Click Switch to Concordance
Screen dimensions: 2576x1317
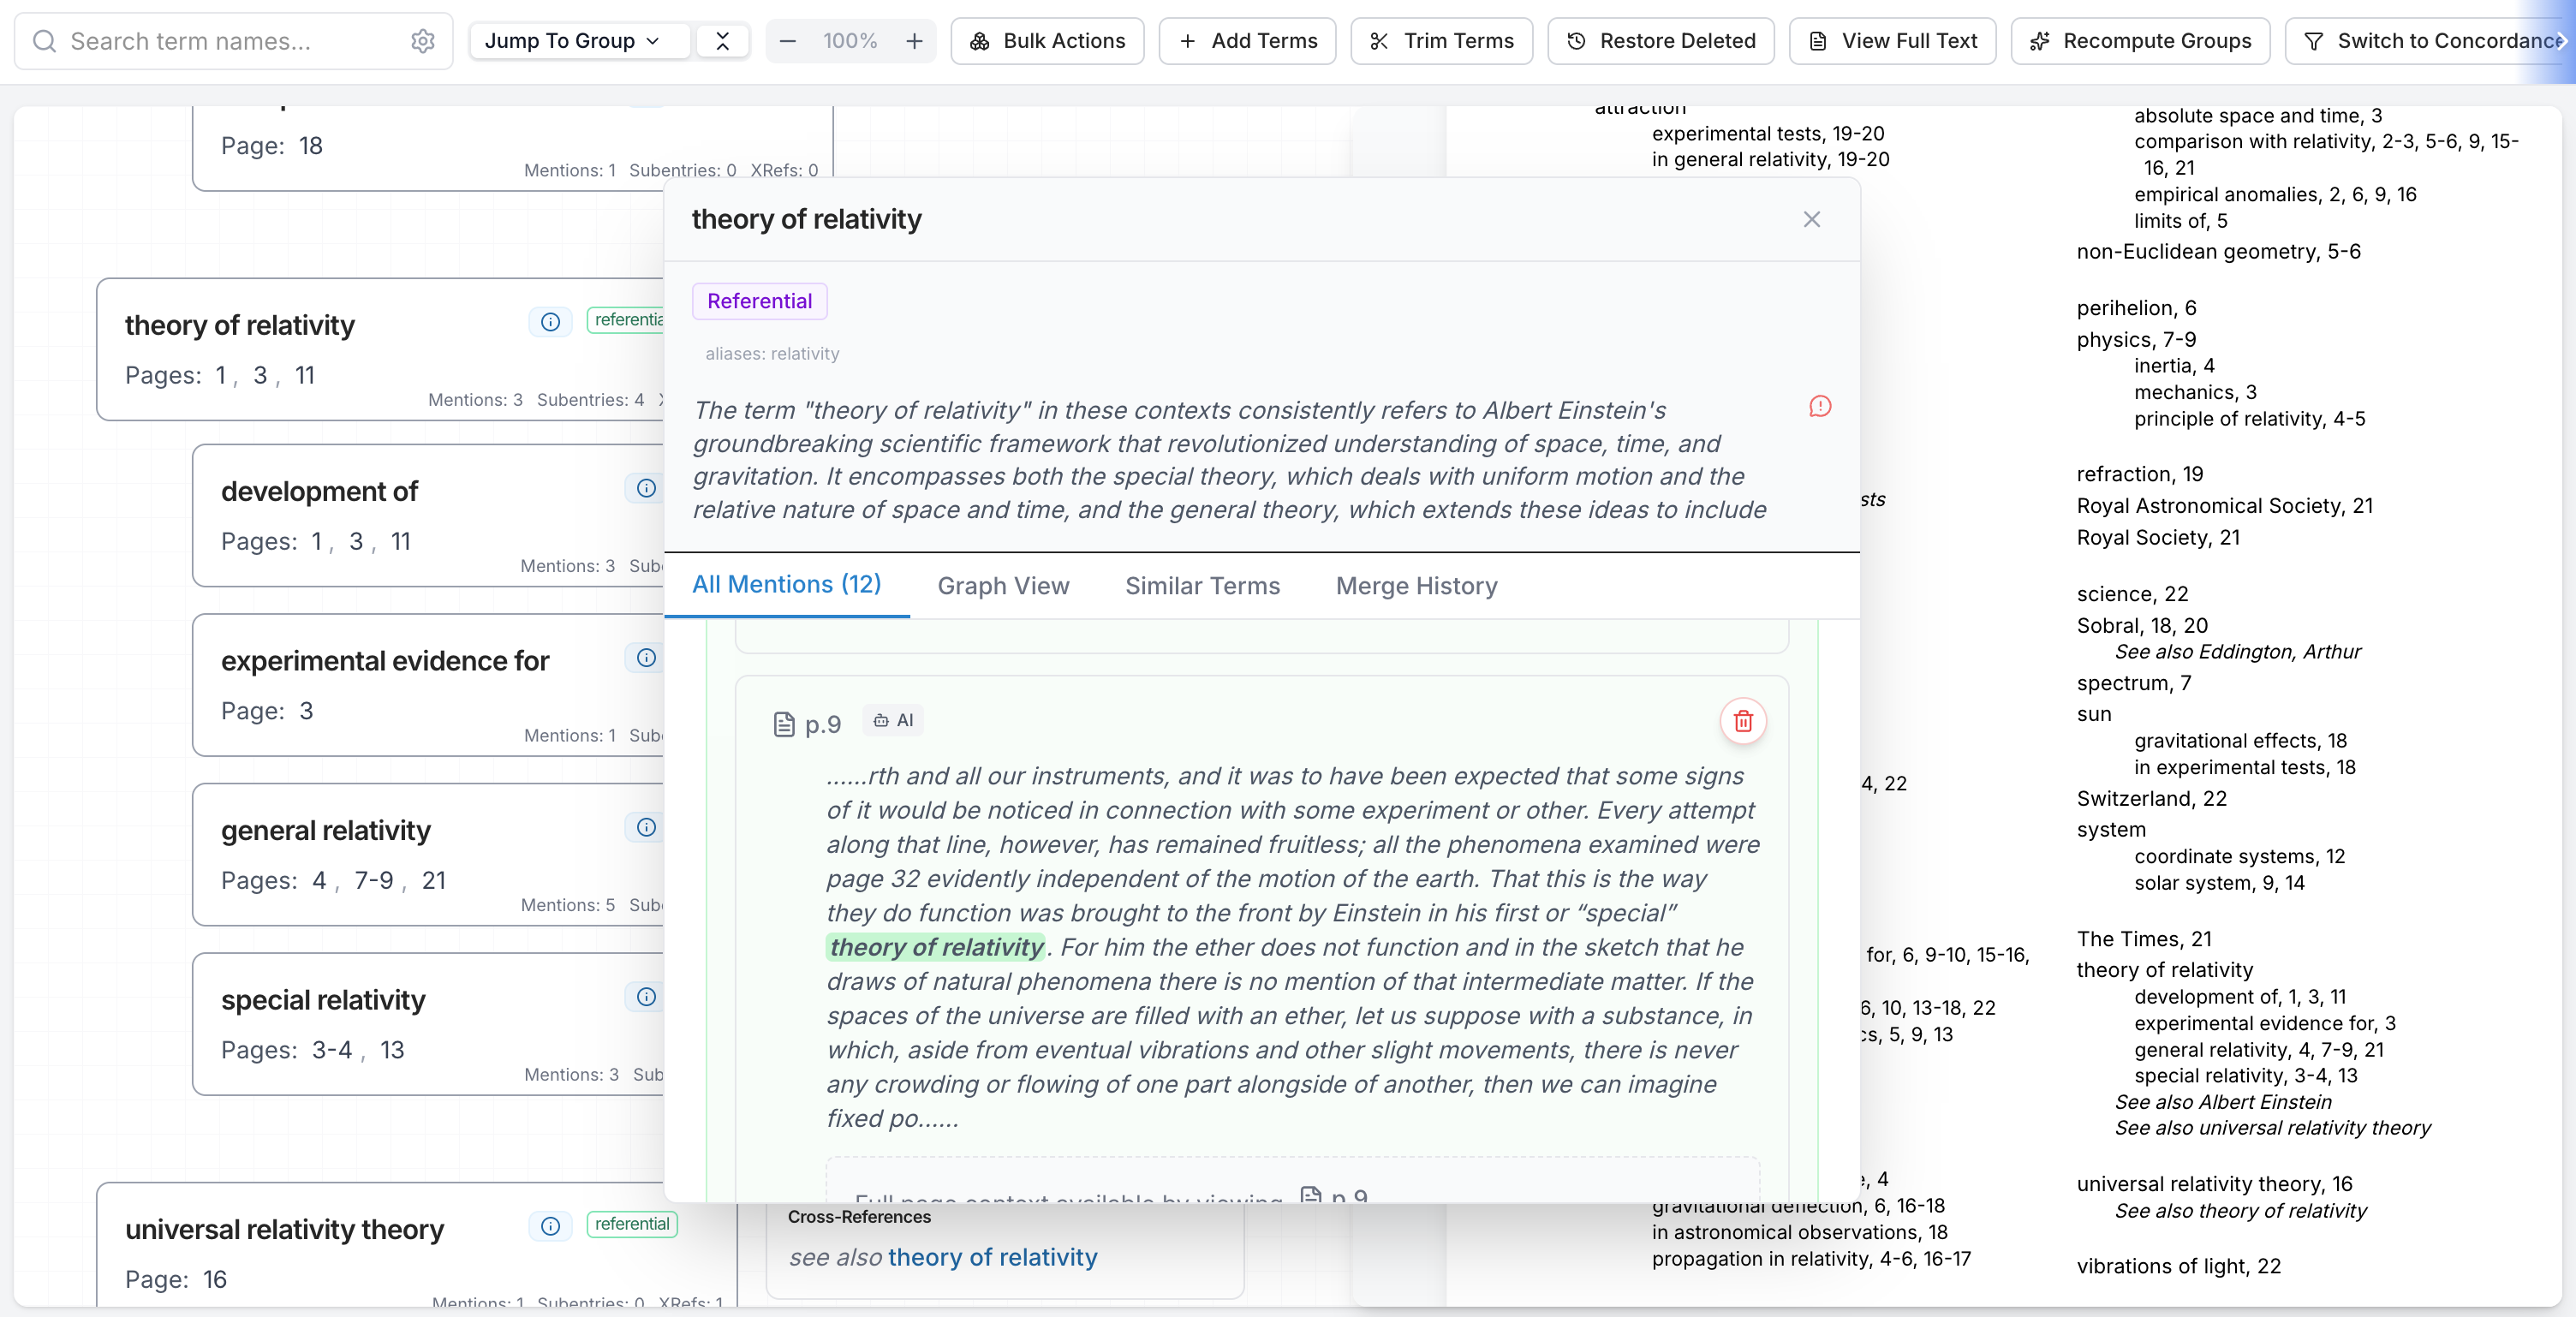click(x=2430, y=41)
